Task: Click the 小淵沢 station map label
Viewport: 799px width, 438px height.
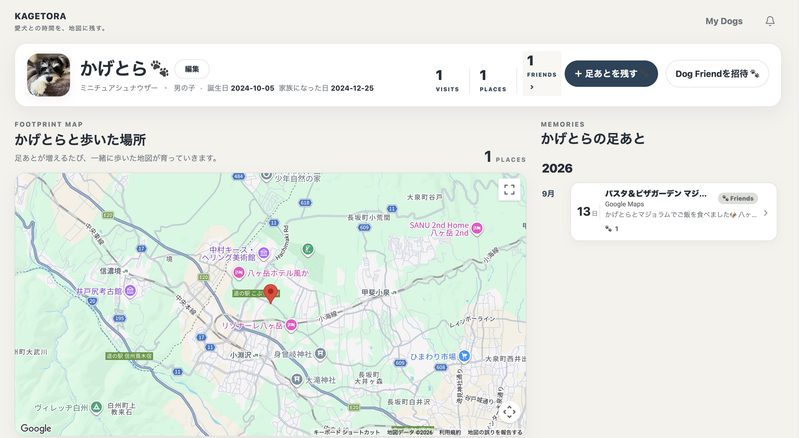Action: tap(241, 355)
